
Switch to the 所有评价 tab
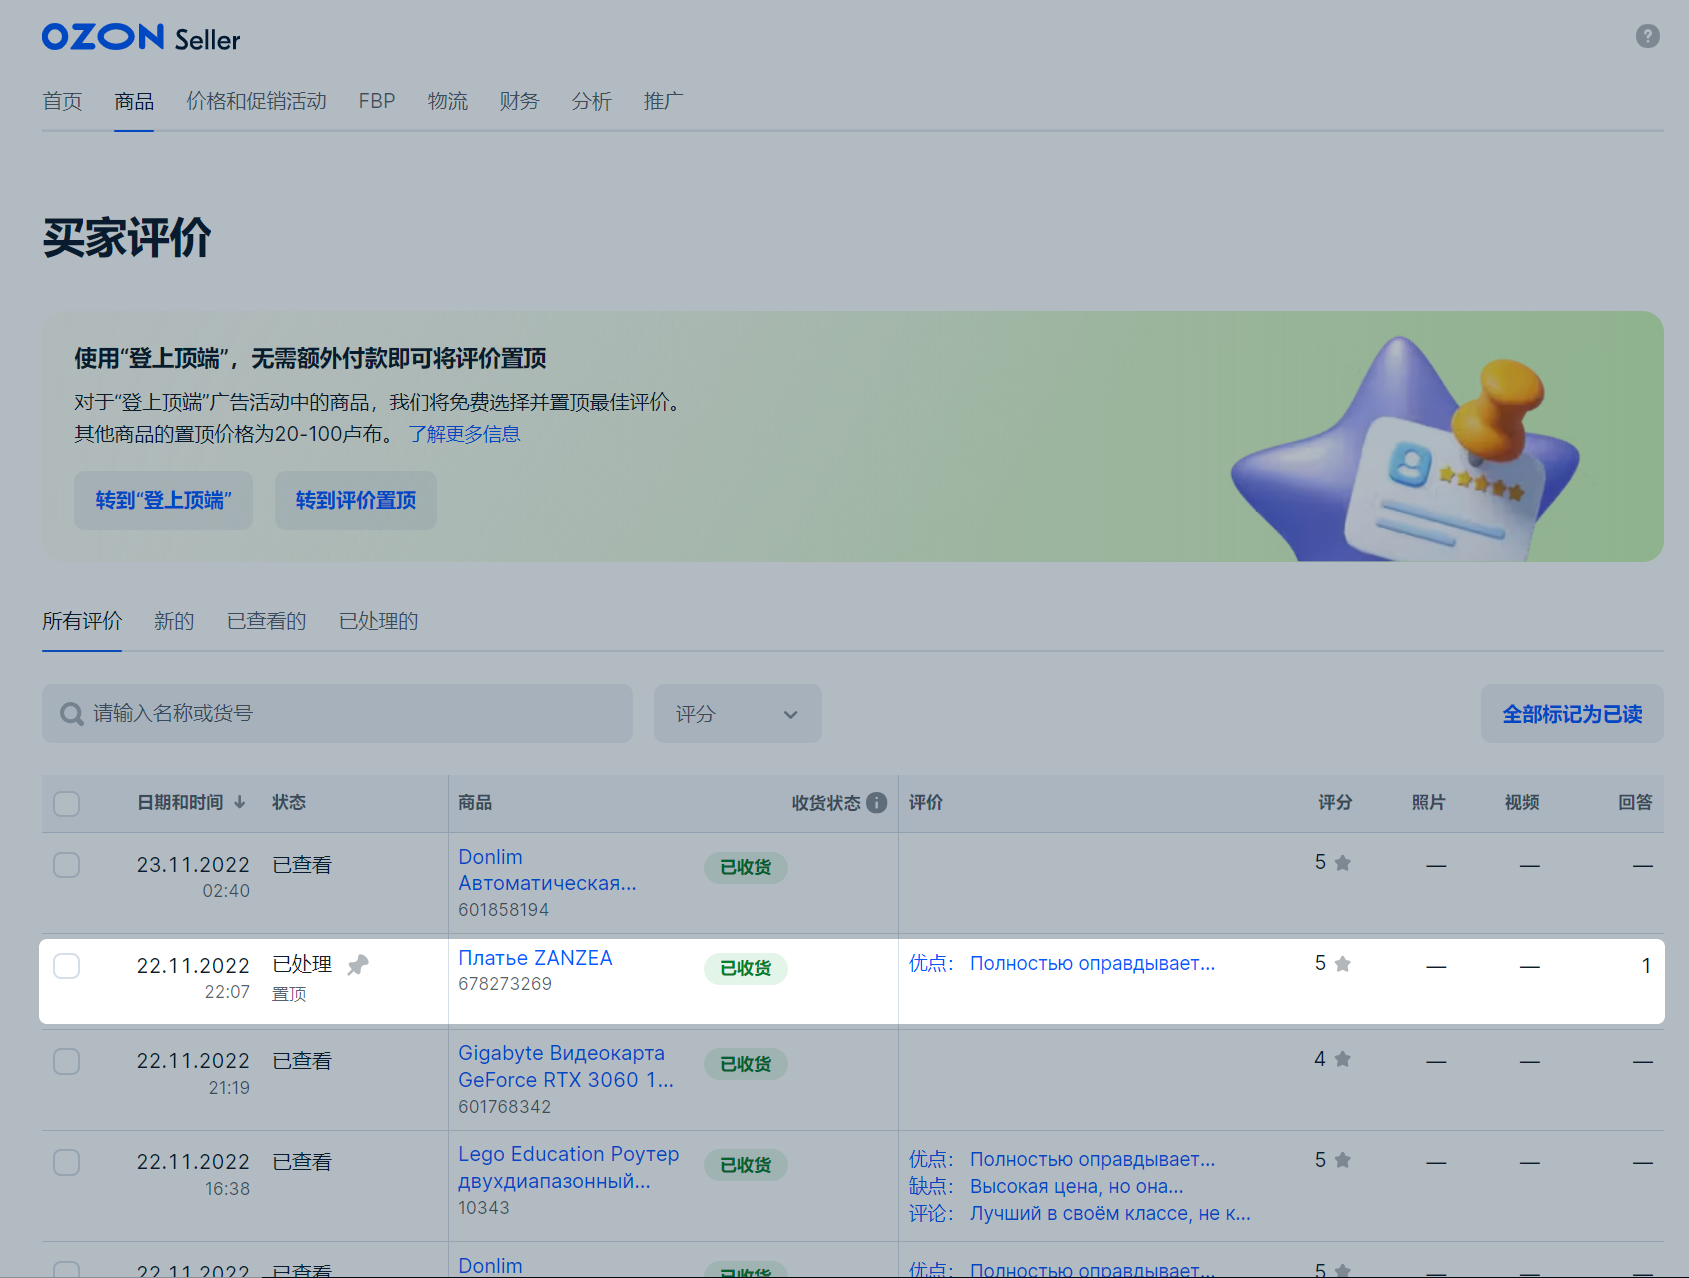[x=82, y=621]
